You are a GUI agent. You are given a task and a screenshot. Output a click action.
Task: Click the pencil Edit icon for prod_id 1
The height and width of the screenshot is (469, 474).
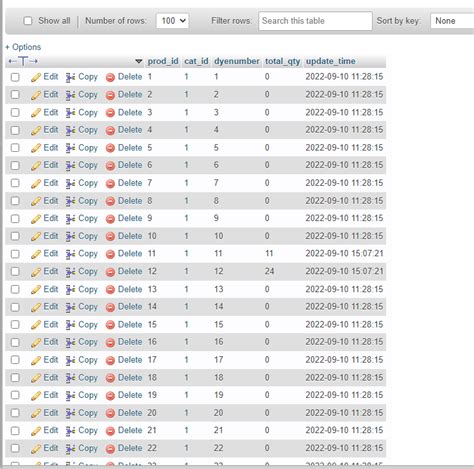(x=36, y=78)
